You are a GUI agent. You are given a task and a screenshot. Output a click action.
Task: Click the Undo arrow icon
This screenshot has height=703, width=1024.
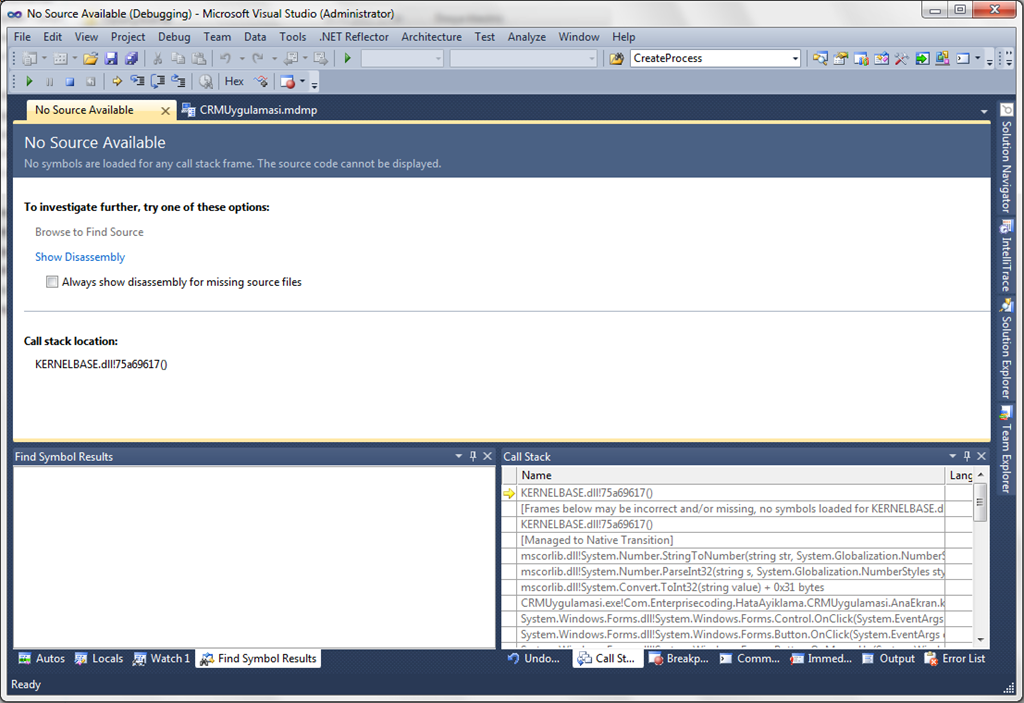click(225, 59)
